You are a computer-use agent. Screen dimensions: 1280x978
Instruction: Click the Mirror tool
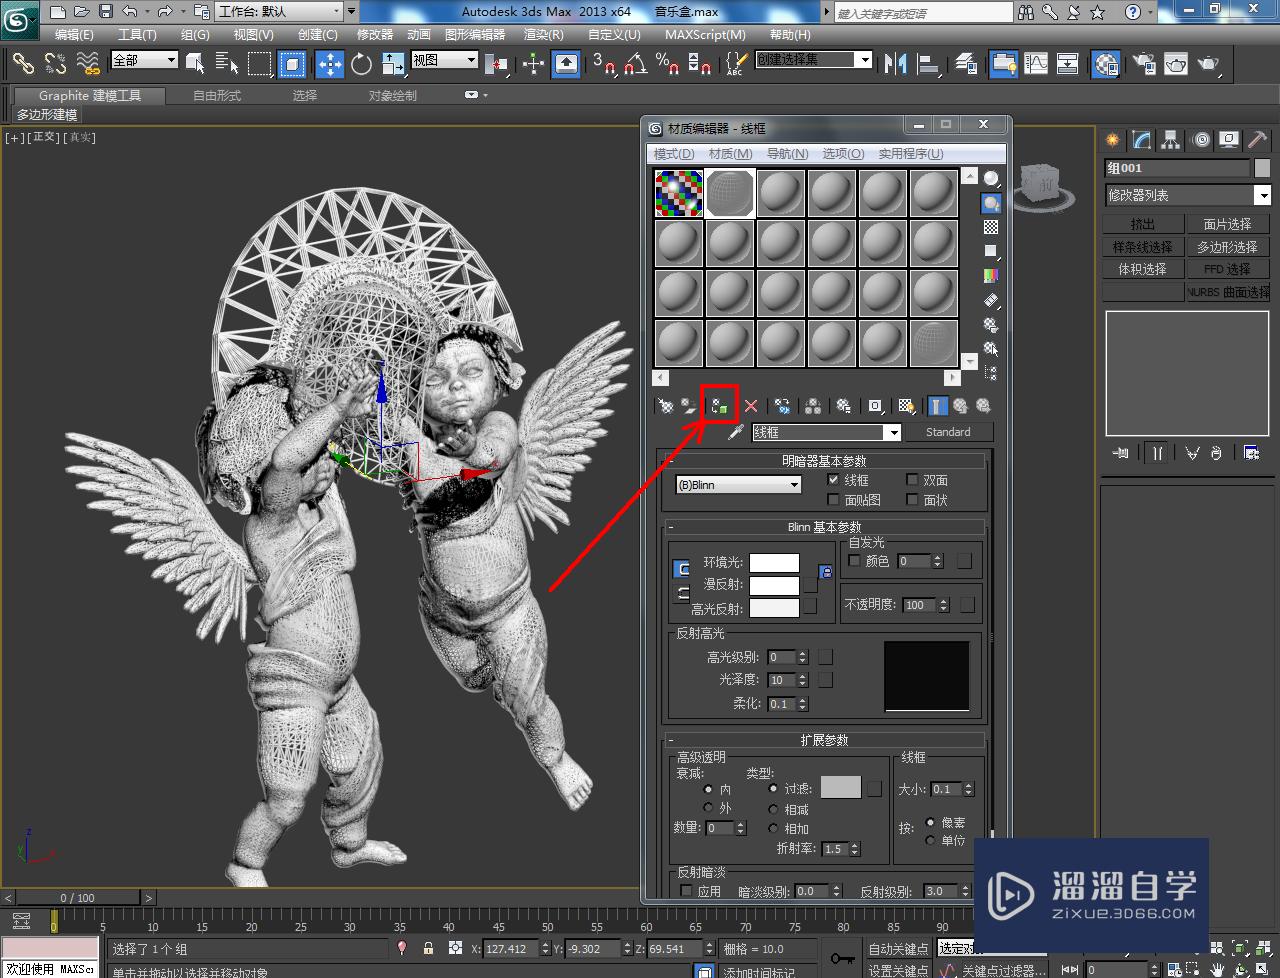click(x=895, y=64)
